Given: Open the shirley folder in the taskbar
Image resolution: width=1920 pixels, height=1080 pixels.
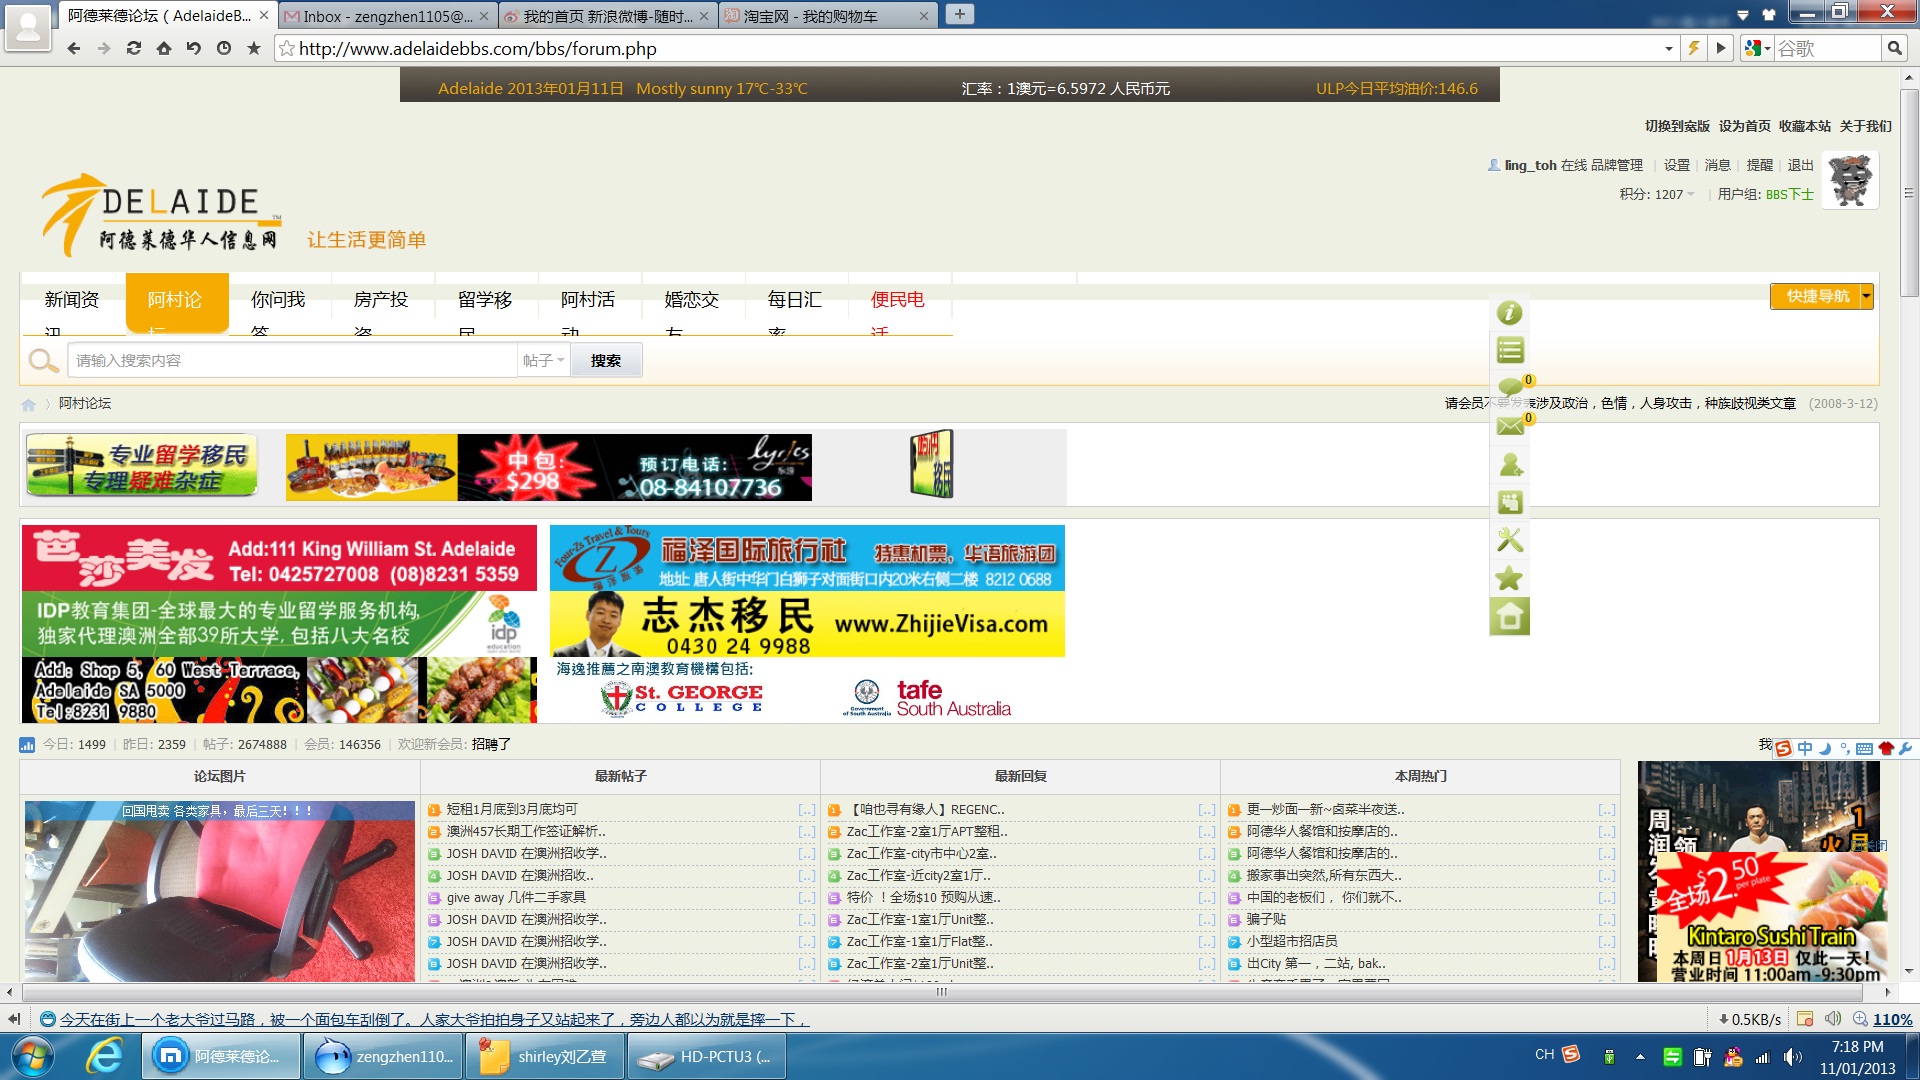Looking at the screenshot, I should tap(548, 1056).
